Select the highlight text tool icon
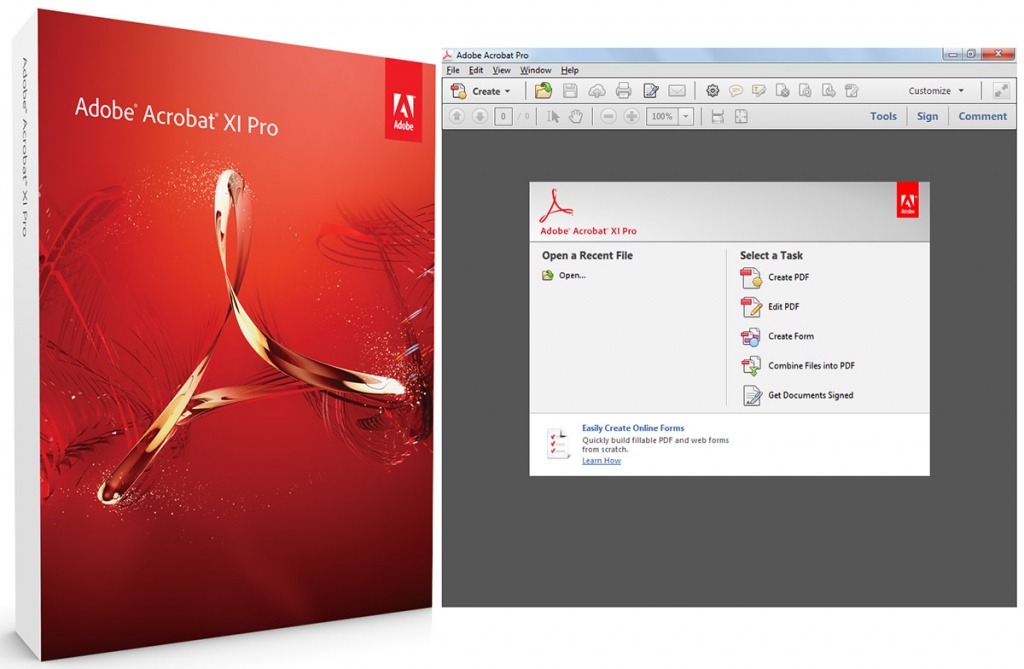 point(758,91)
